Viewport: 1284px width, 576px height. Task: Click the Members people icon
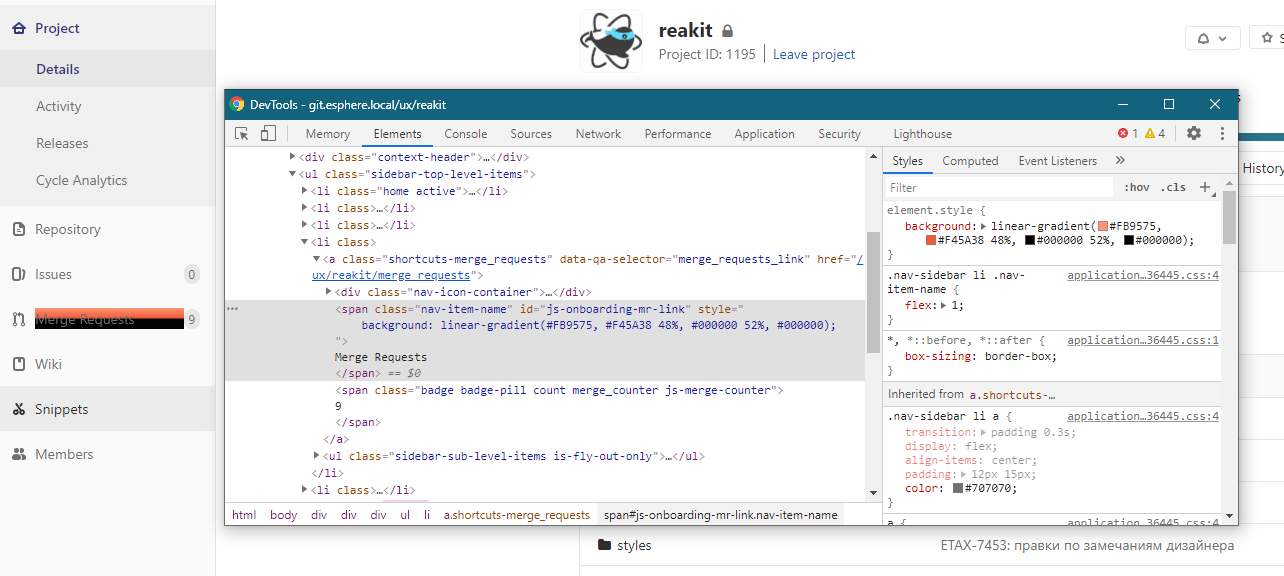[18, 454]
